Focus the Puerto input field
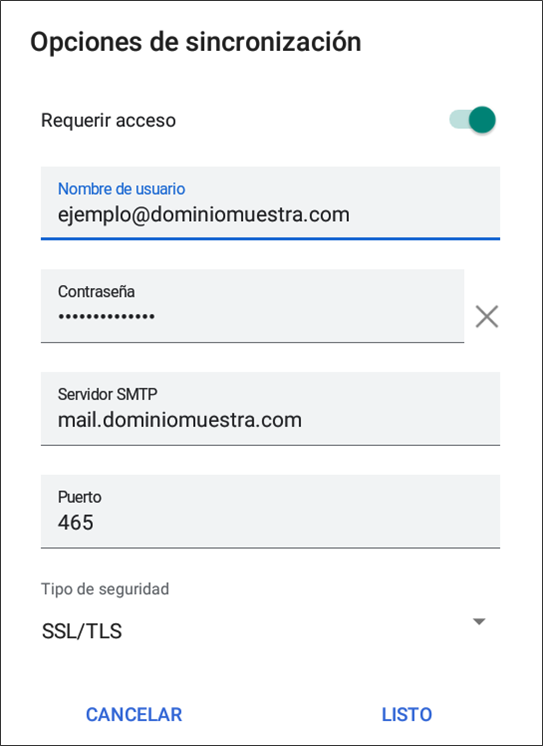This screenshot has width=544, height=747. click(270, 511)
